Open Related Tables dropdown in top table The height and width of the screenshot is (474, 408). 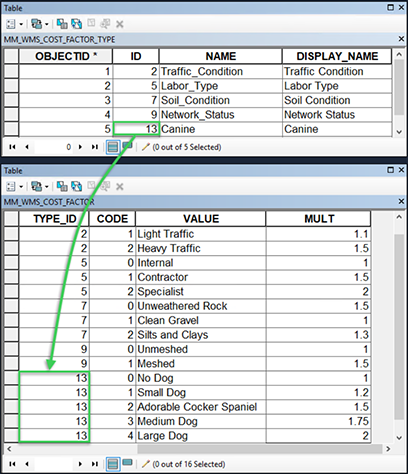[40, 24]
